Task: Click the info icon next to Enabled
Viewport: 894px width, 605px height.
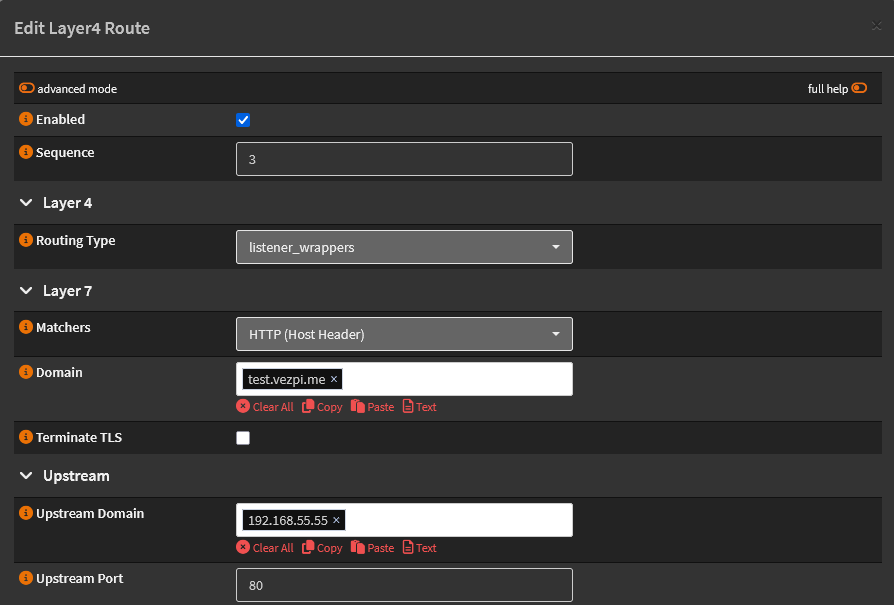Action: pyautogui.click(x=26, y=120)
